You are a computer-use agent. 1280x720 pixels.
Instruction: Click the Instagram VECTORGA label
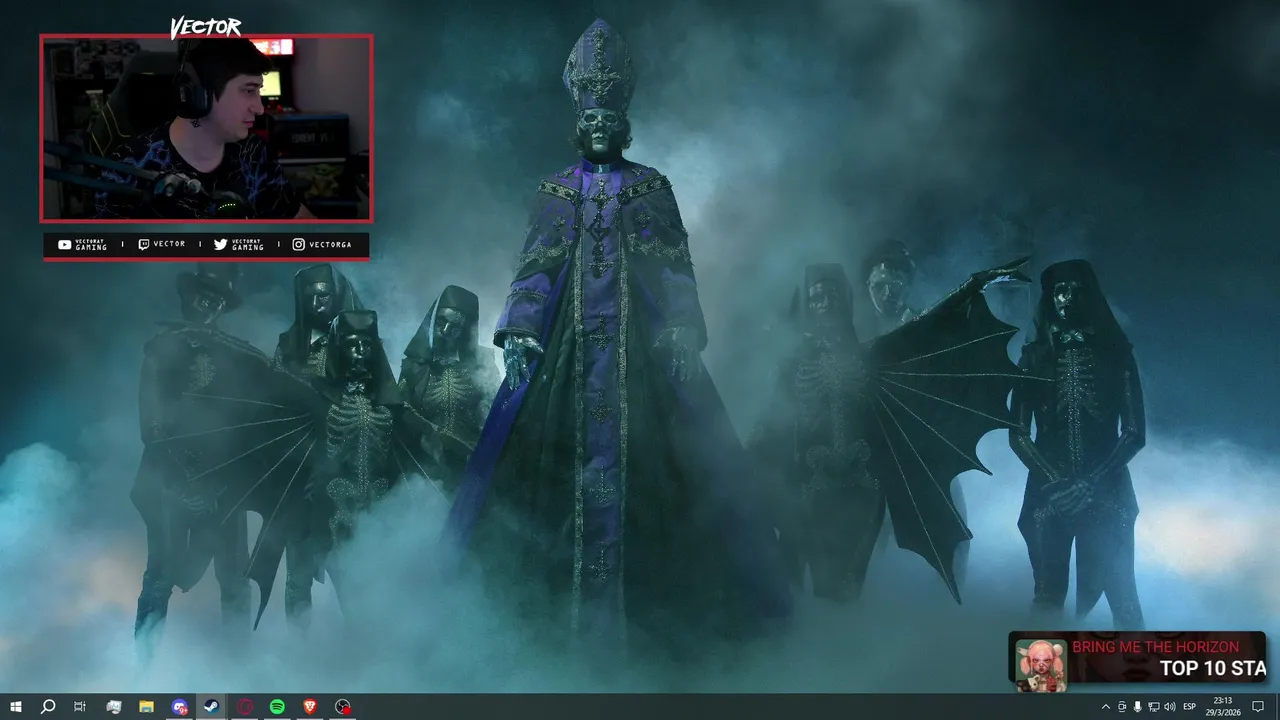(x=322, y=245)
